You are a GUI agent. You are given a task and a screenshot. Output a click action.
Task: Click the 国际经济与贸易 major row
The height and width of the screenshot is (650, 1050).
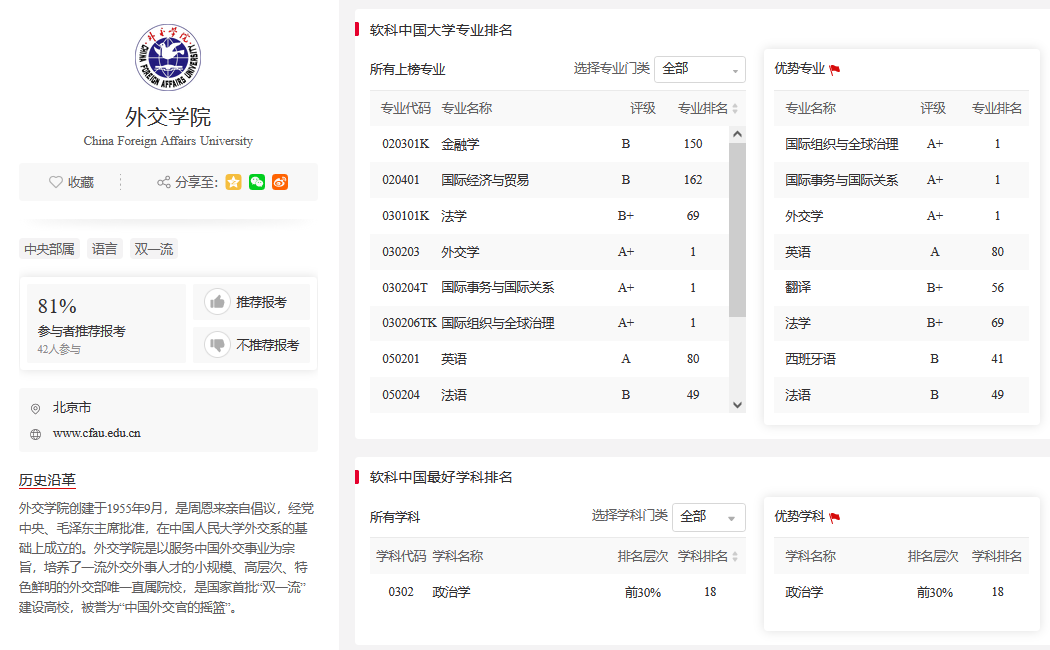548,180
